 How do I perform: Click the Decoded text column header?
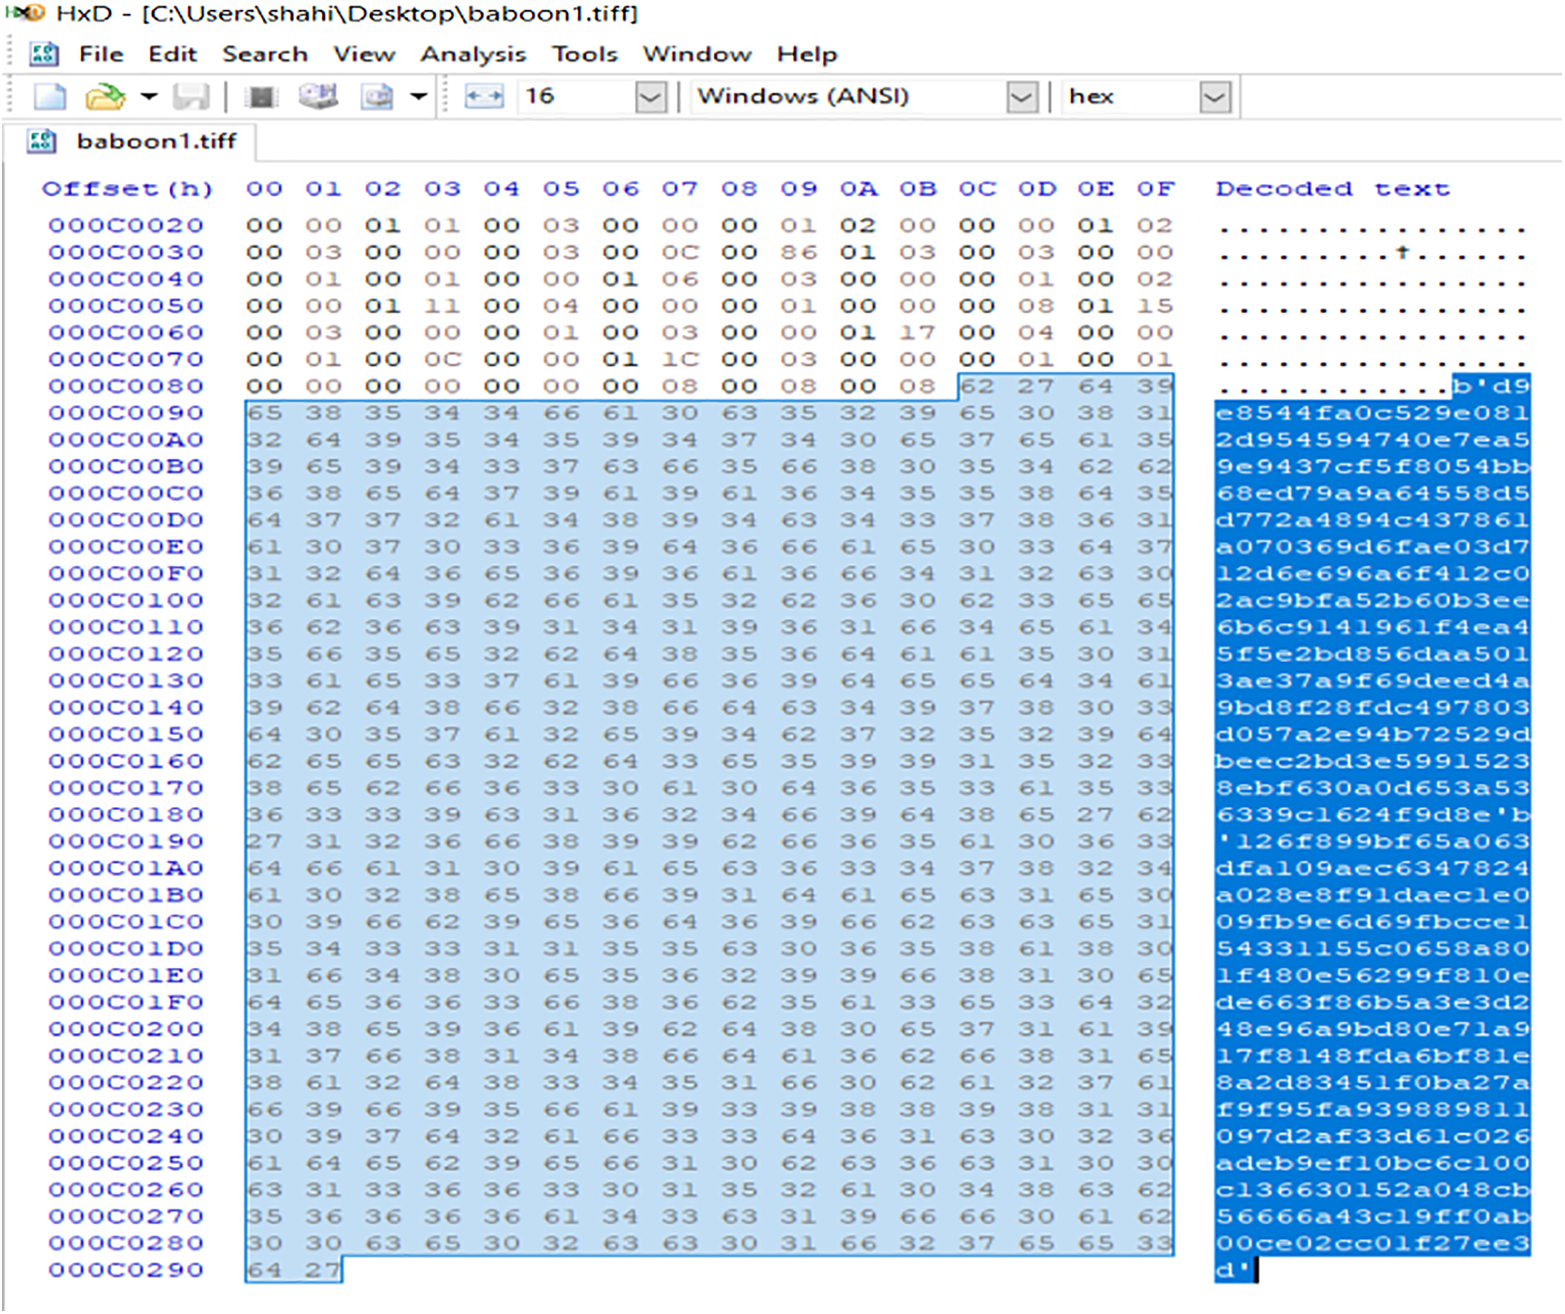(1331, 189)
